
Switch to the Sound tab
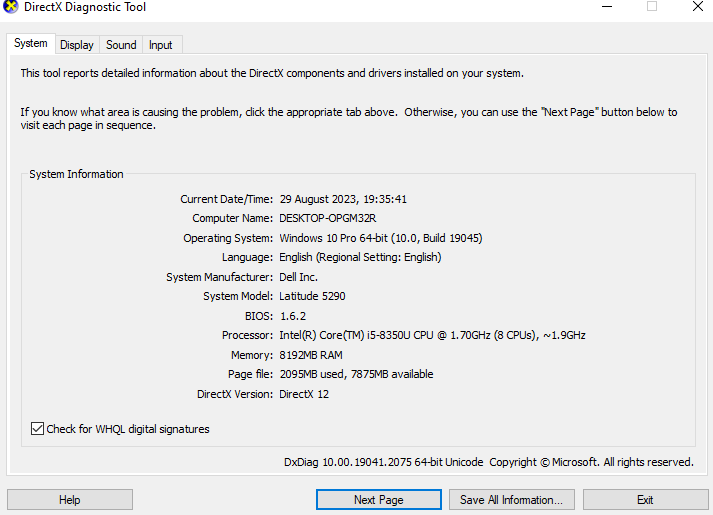(x=121, y=45)
